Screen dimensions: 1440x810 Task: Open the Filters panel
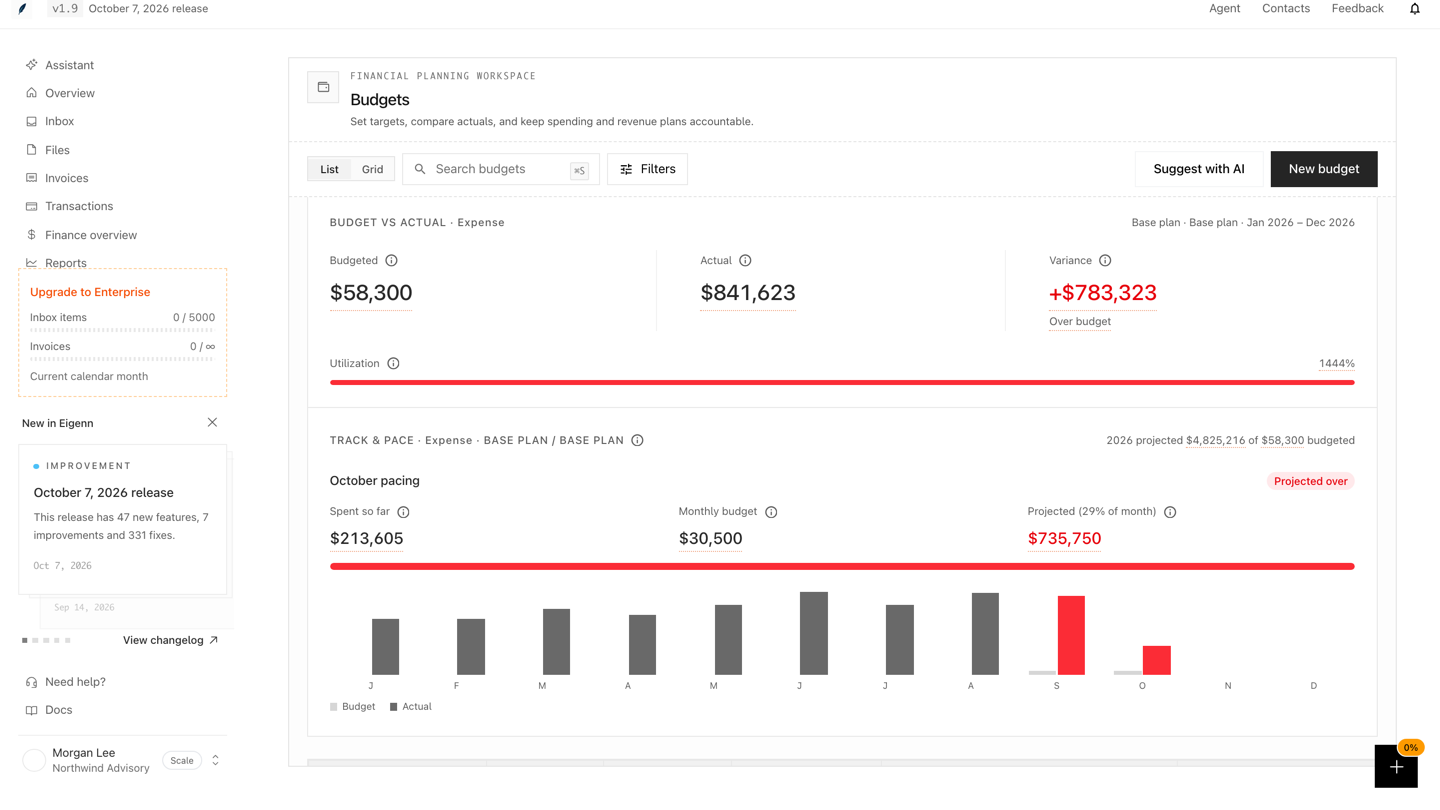point(647,169)
